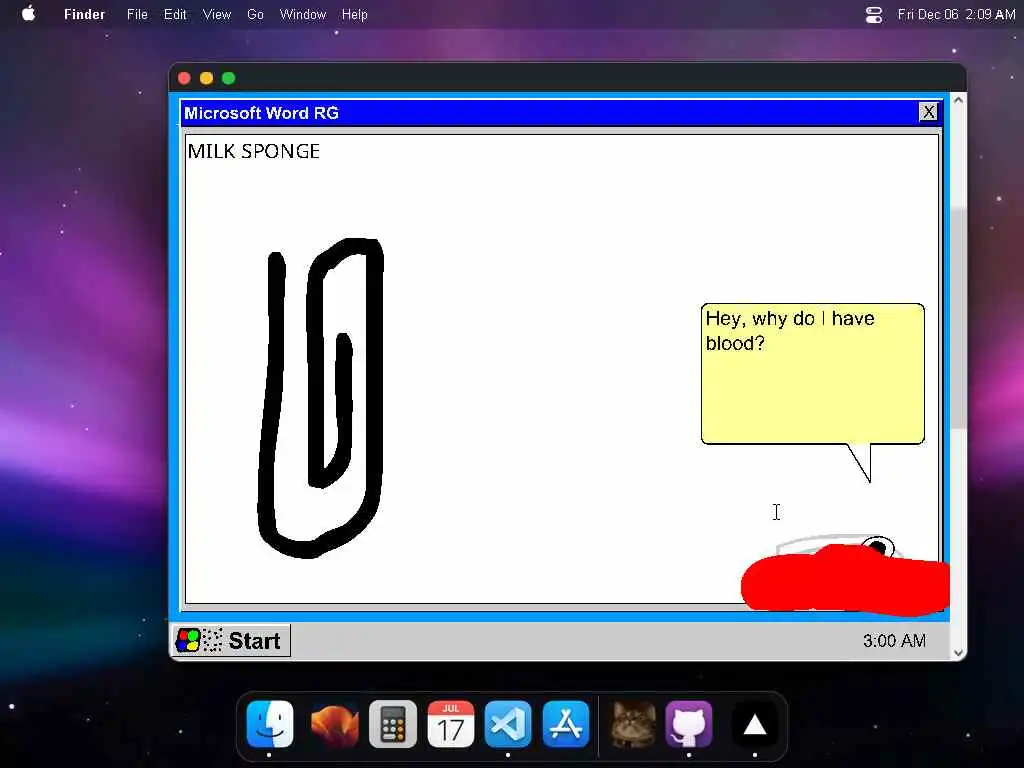Click the 3:00 AM taskbar clock
The height and width of the screenshot is (768, 1024).
(x=894, y=641)
